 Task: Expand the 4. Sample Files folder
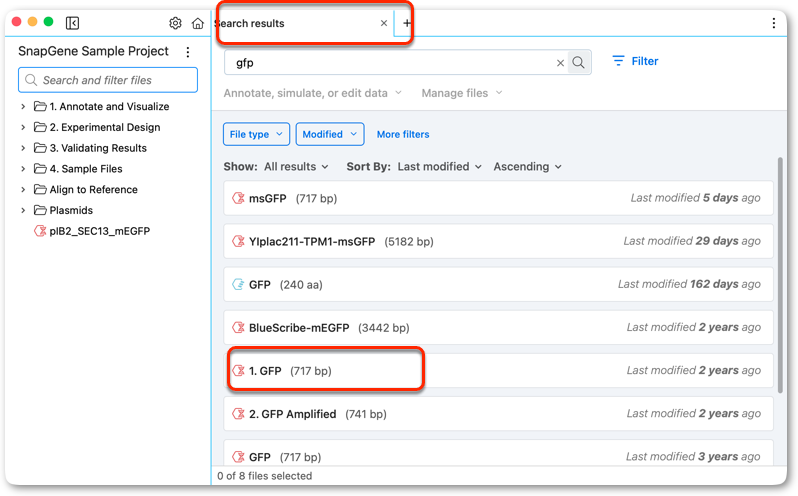pos(23,168)
